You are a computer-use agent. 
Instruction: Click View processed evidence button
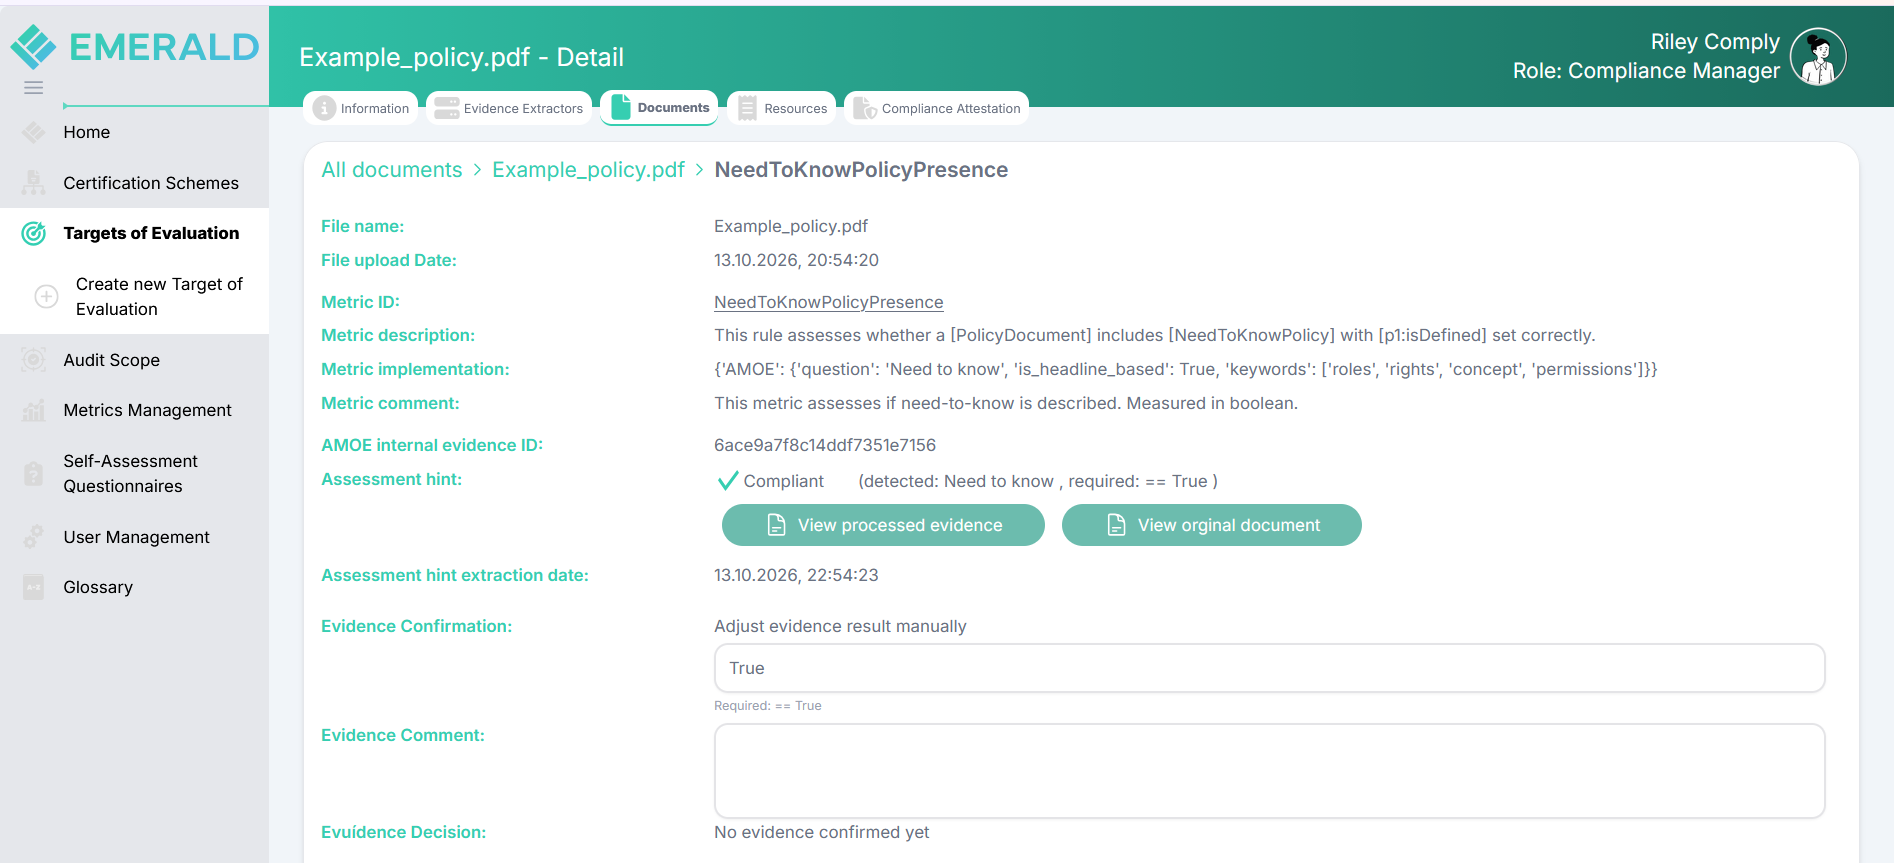[883, 525]
